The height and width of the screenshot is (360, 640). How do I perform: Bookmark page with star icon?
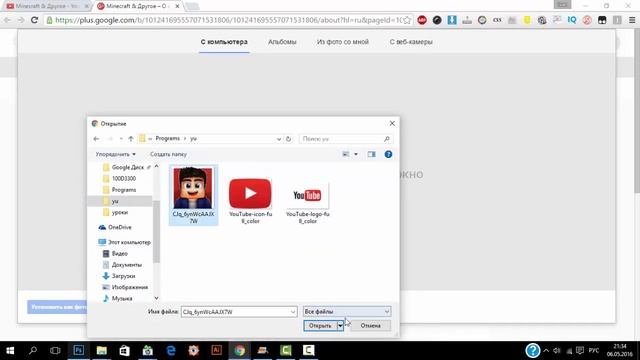tap(407, 20)
